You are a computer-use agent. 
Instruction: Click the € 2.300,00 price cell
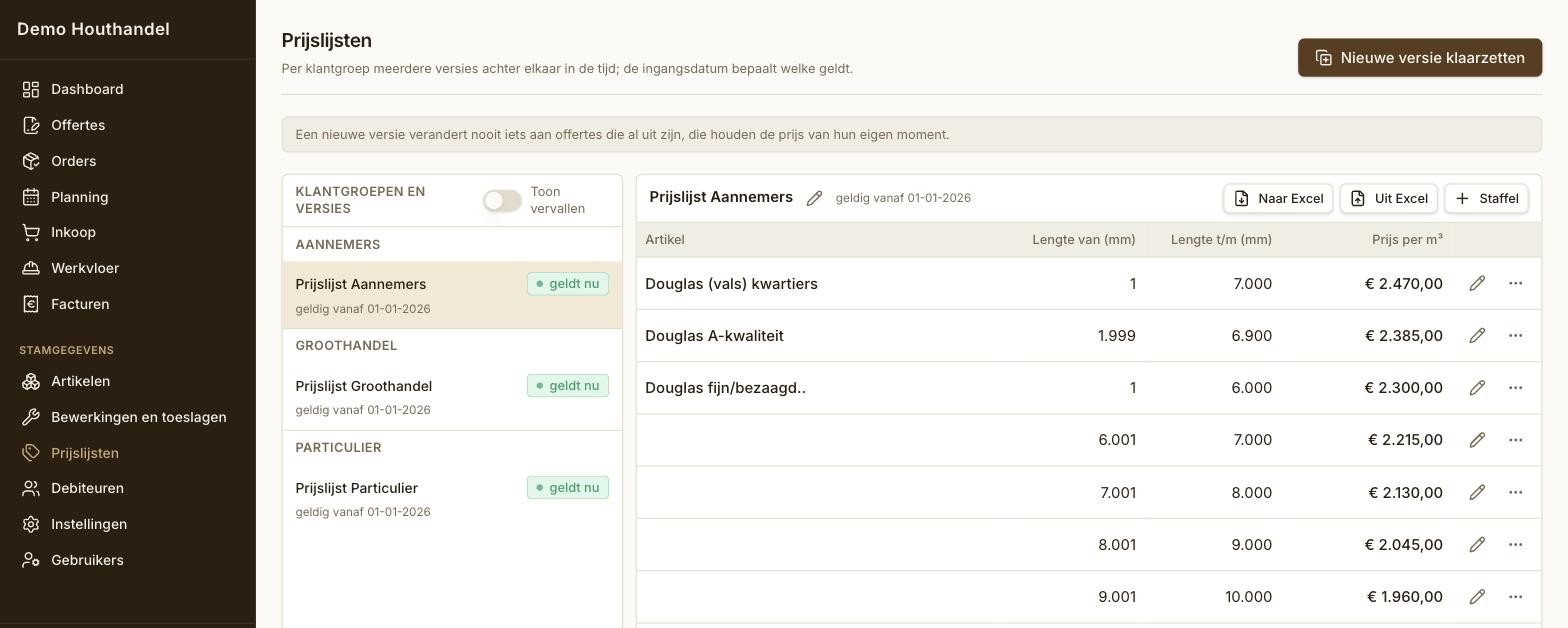point(1404,388)
